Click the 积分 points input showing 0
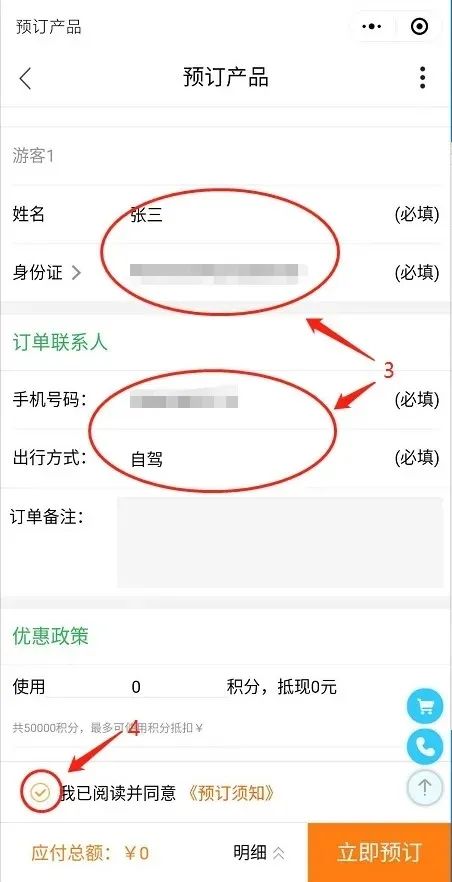This screenshot has height=882, width=452. [x=136, y=687]
